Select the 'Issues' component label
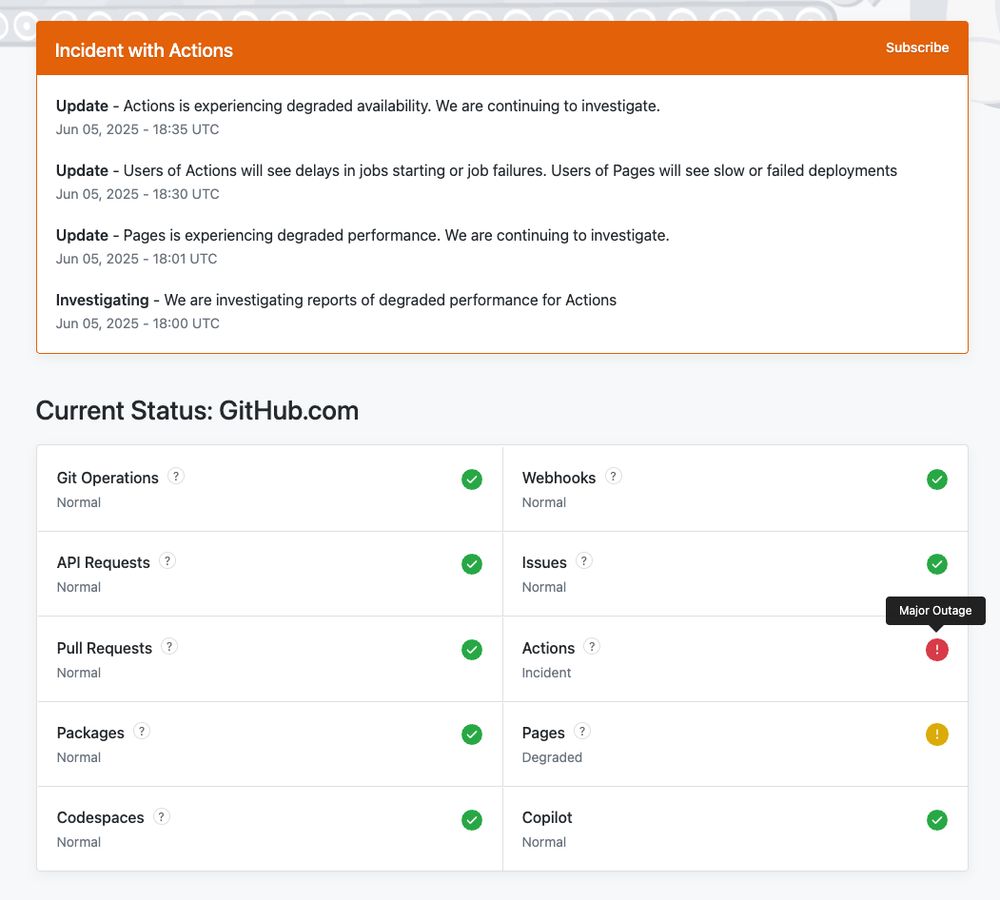The width and height of the screenshot is (1000, 900). click(544, 563)
